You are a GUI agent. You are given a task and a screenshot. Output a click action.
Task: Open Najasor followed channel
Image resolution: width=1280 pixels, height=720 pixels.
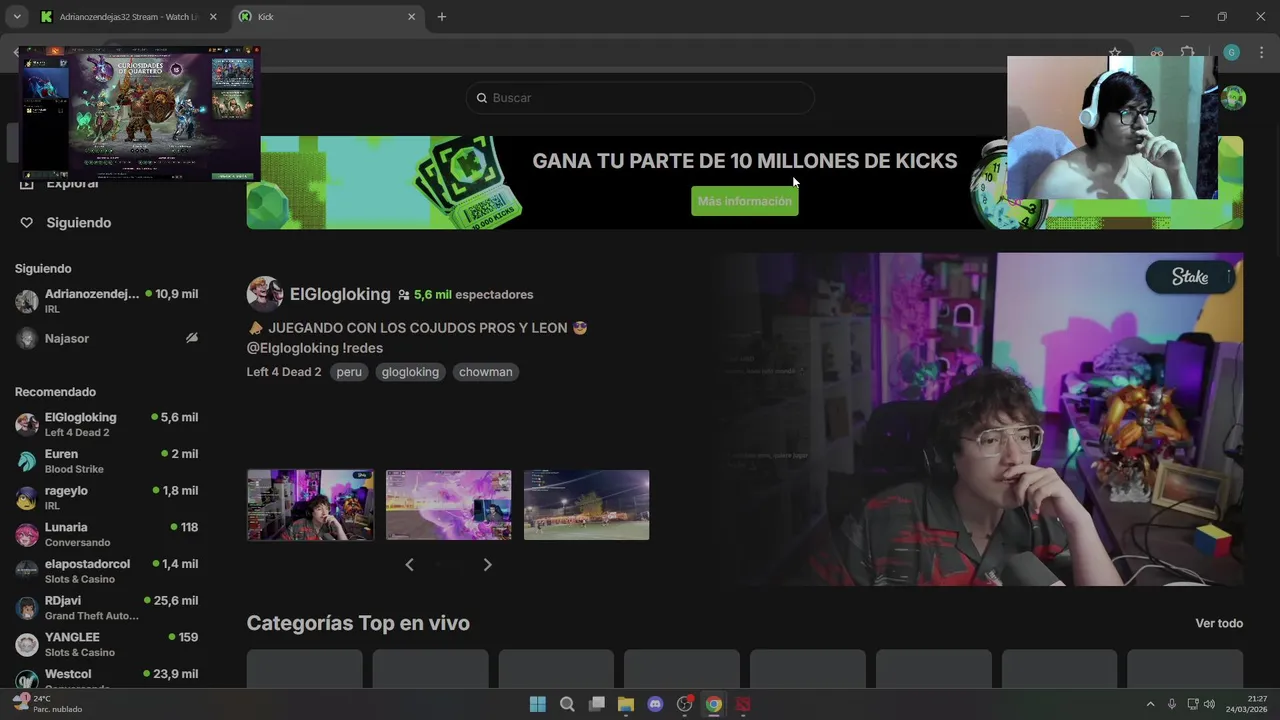click(x=107, y=338)
